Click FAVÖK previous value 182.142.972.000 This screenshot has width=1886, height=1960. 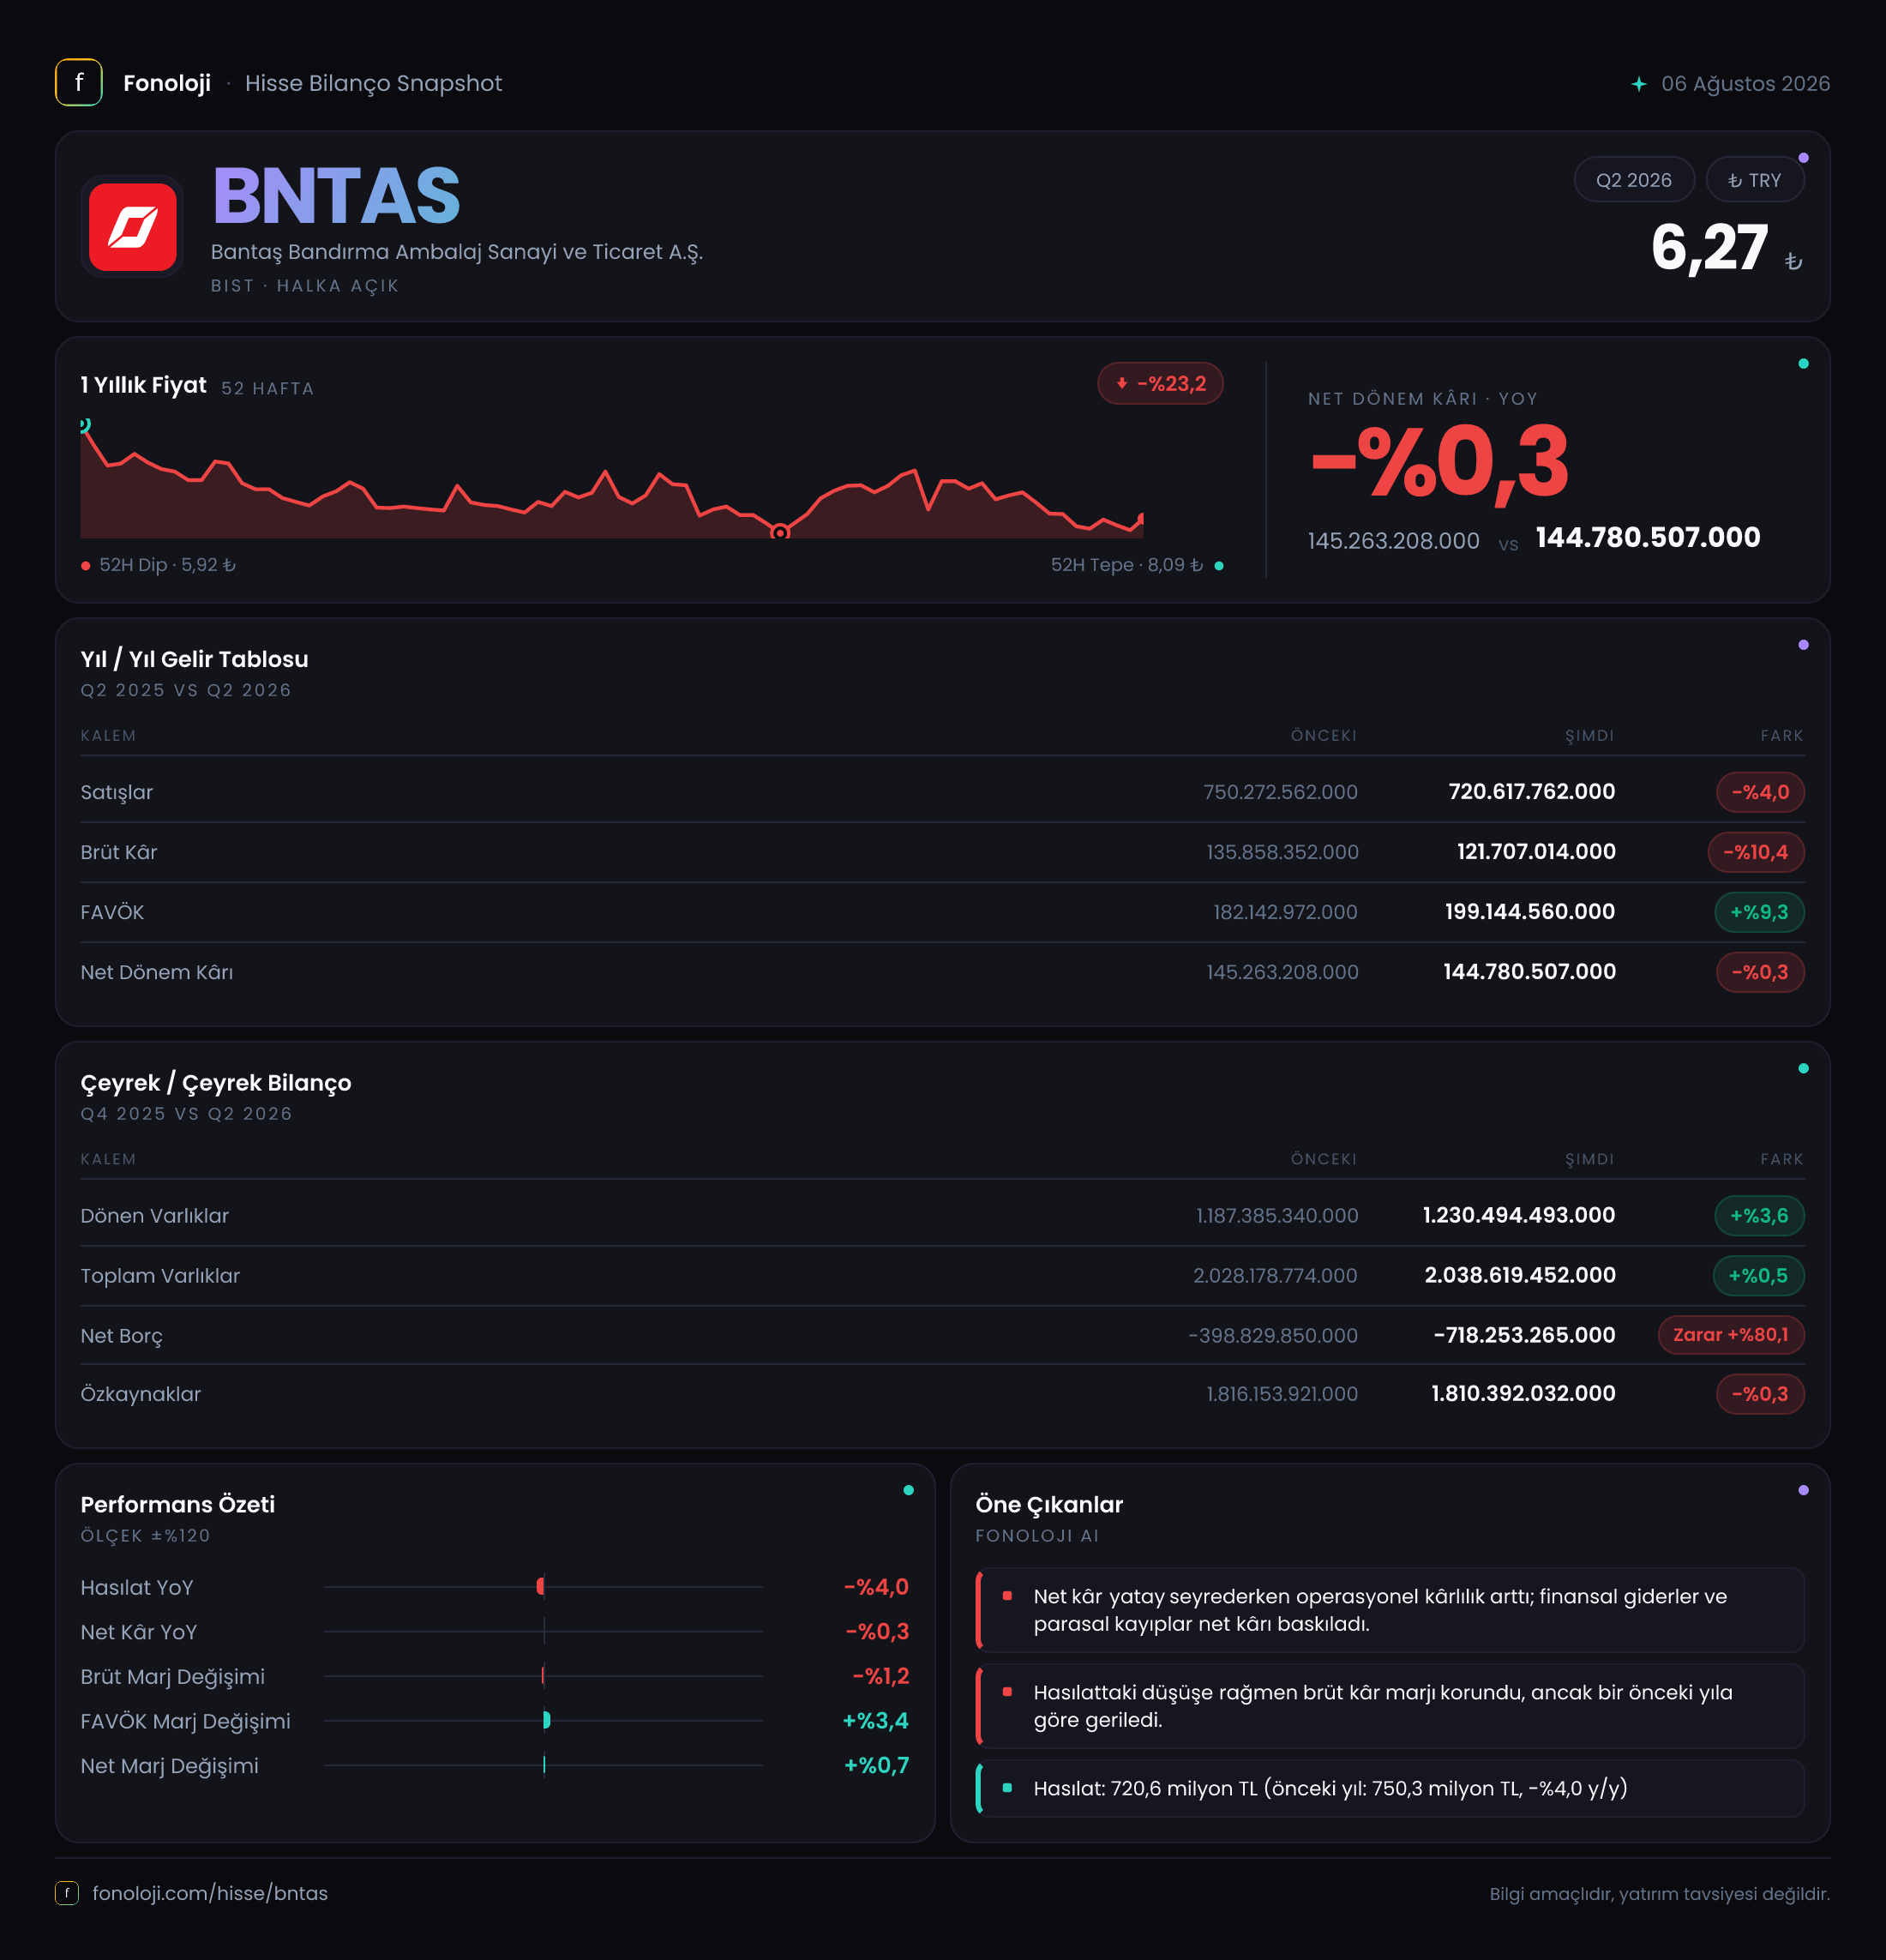tap(1285, 912)
